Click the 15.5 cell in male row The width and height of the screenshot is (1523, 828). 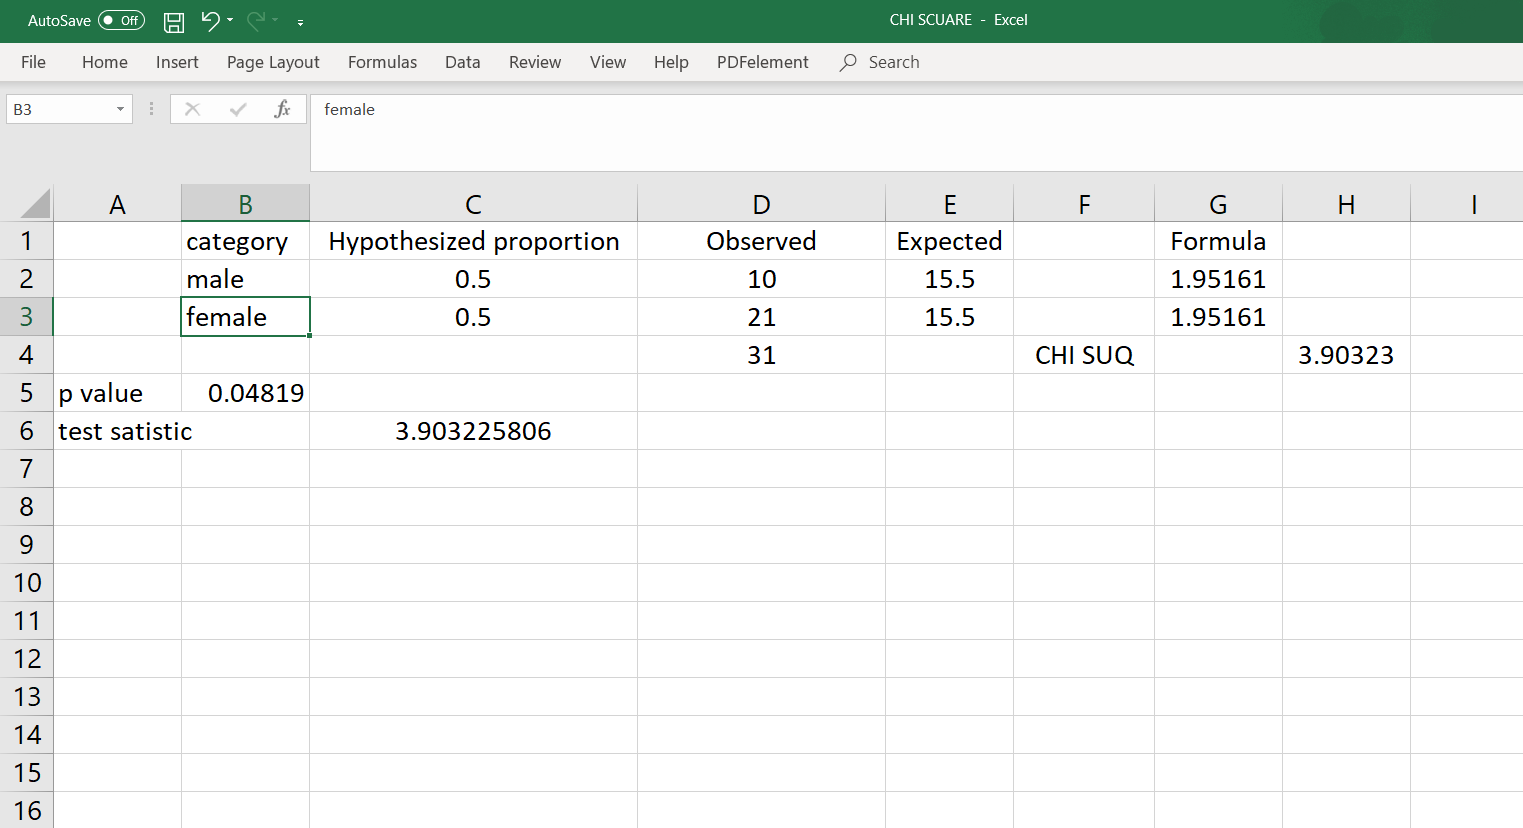[949, 279]
